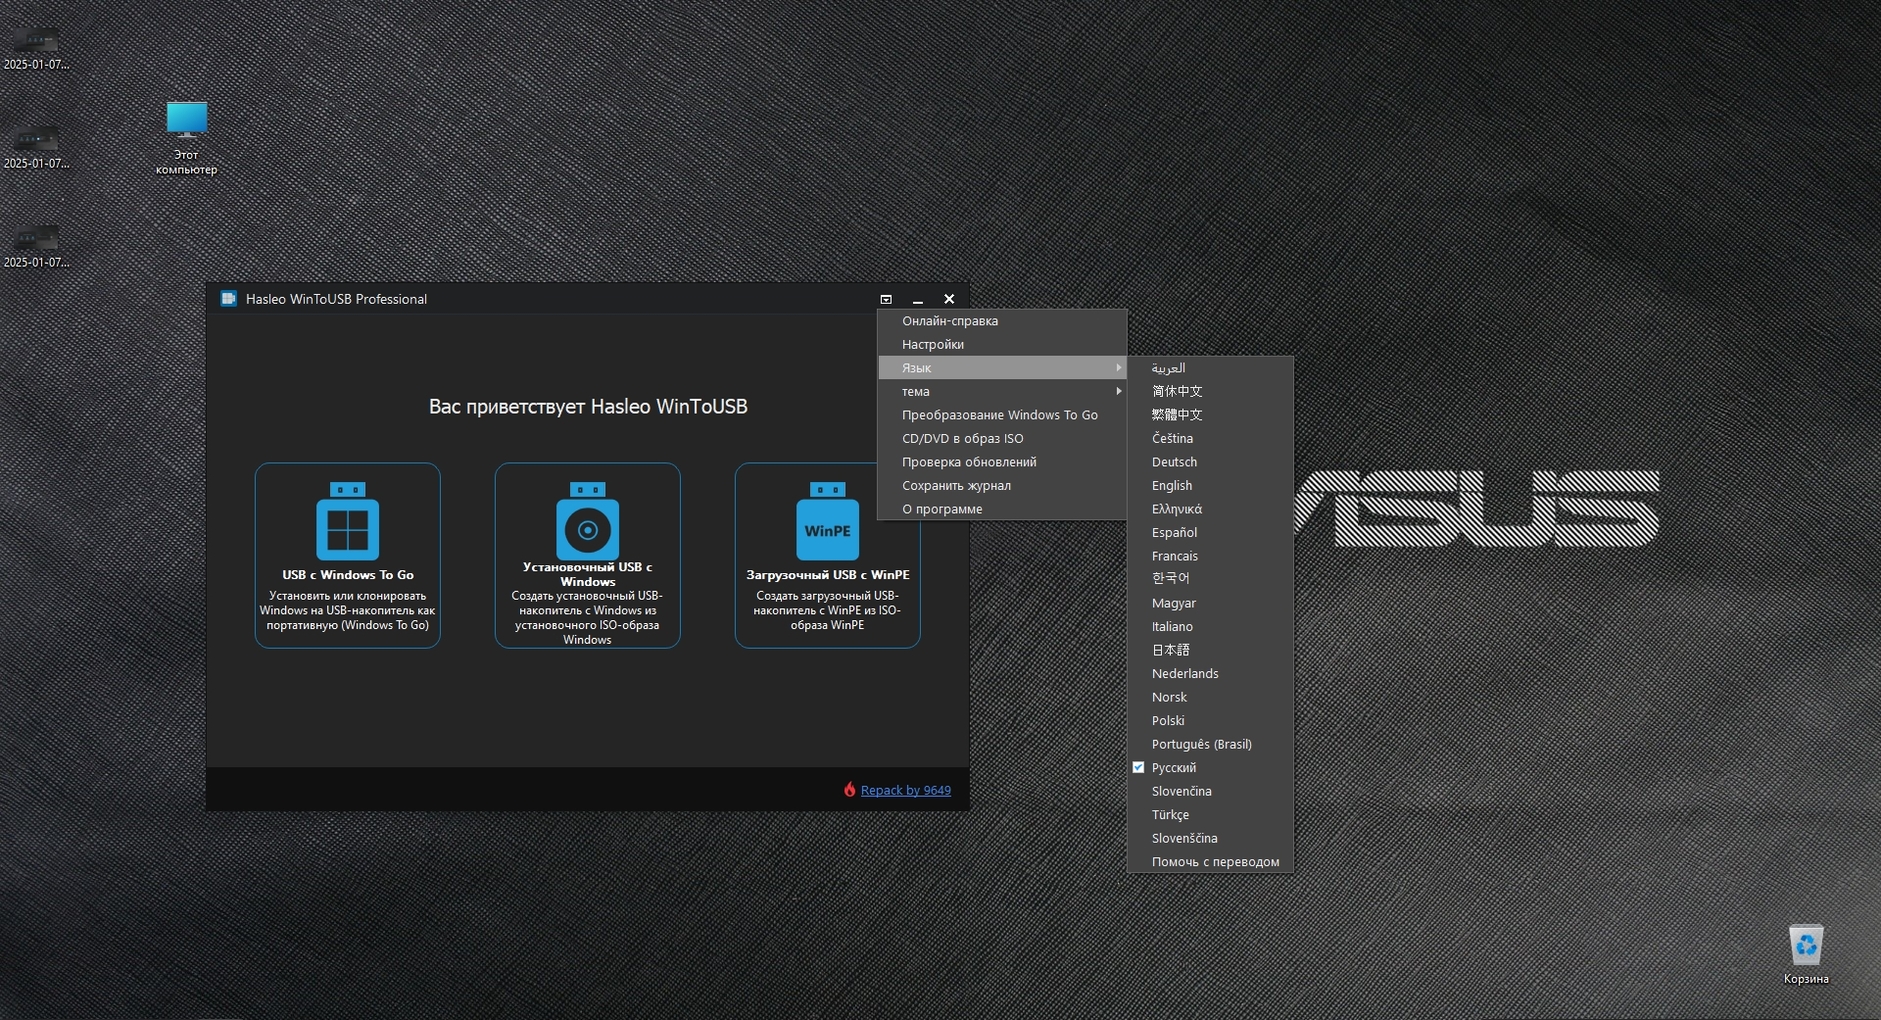The image size is (1881, 1020).
Task: Switch language to Polski
Action: (x=1210, y=720)
